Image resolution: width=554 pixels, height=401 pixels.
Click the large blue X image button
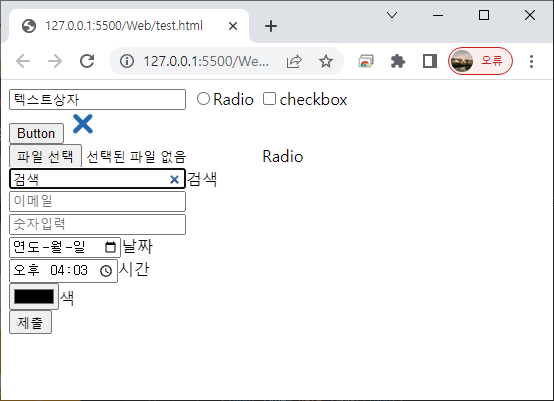[83, 124]
